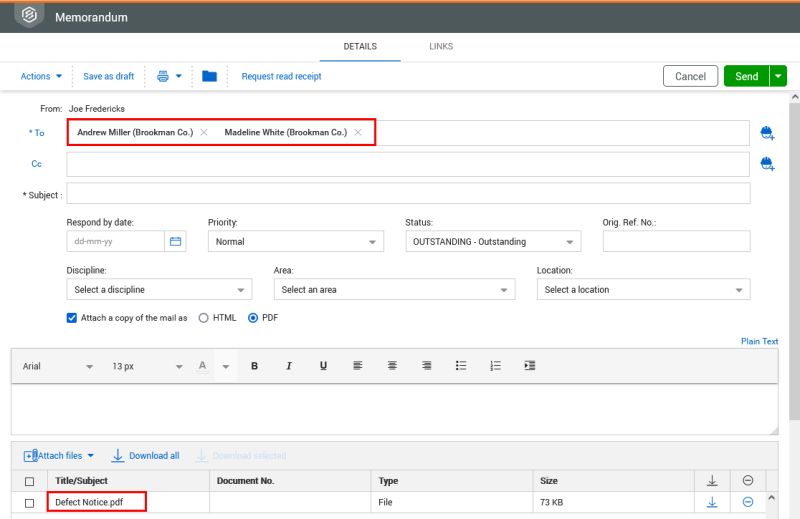This screenshot has width=800, height=519.
Task: Open the Arial font family dropdown
Action: click(57, 366)
